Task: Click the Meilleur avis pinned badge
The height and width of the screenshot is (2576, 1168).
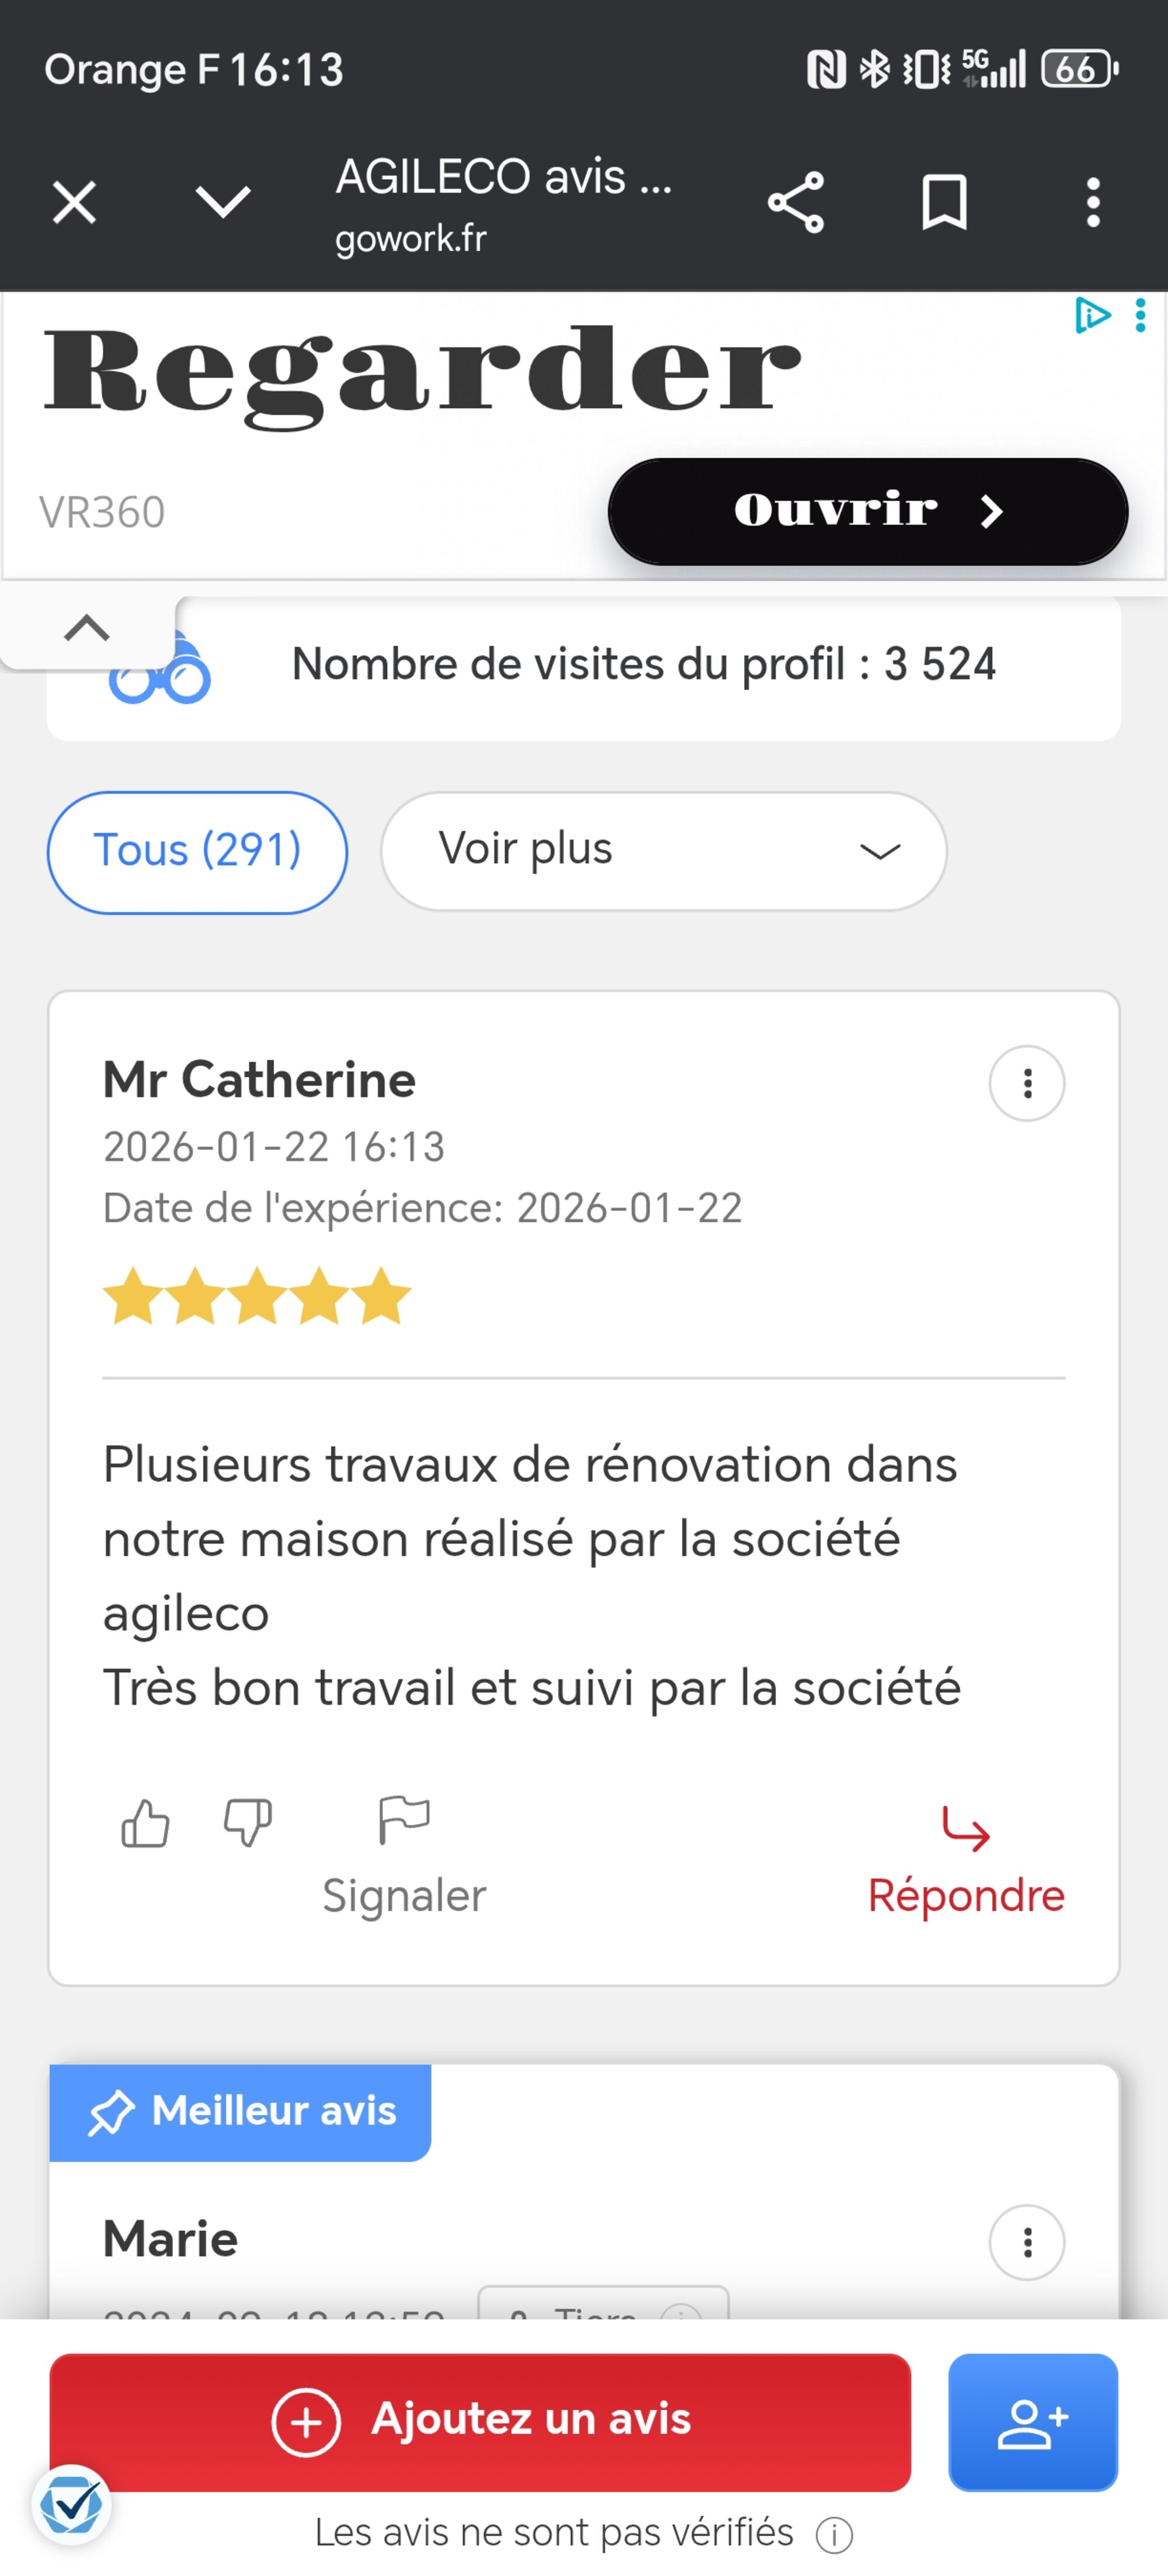Action: pyautogui.click(x=241, y=2112)
